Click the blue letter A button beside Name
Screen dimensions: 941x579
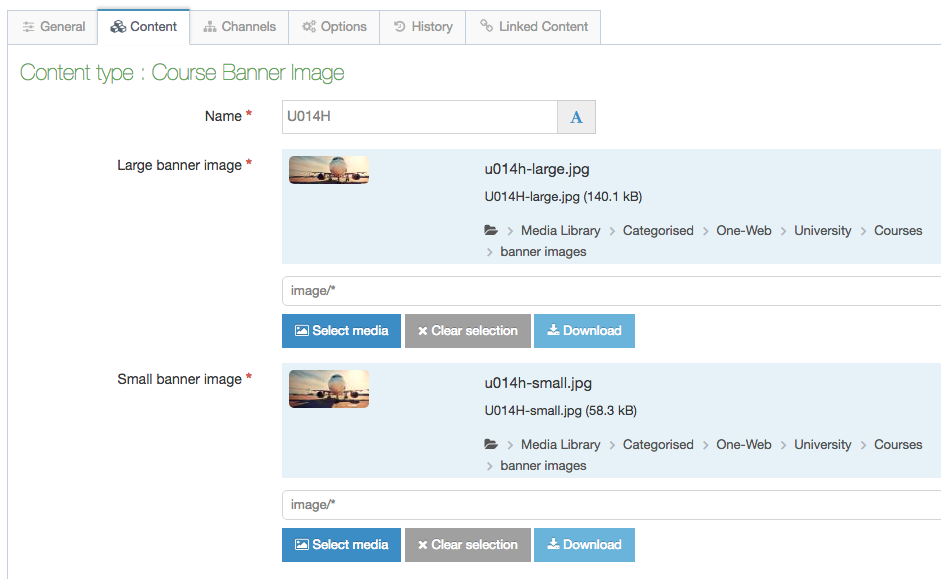click(576, 117)
